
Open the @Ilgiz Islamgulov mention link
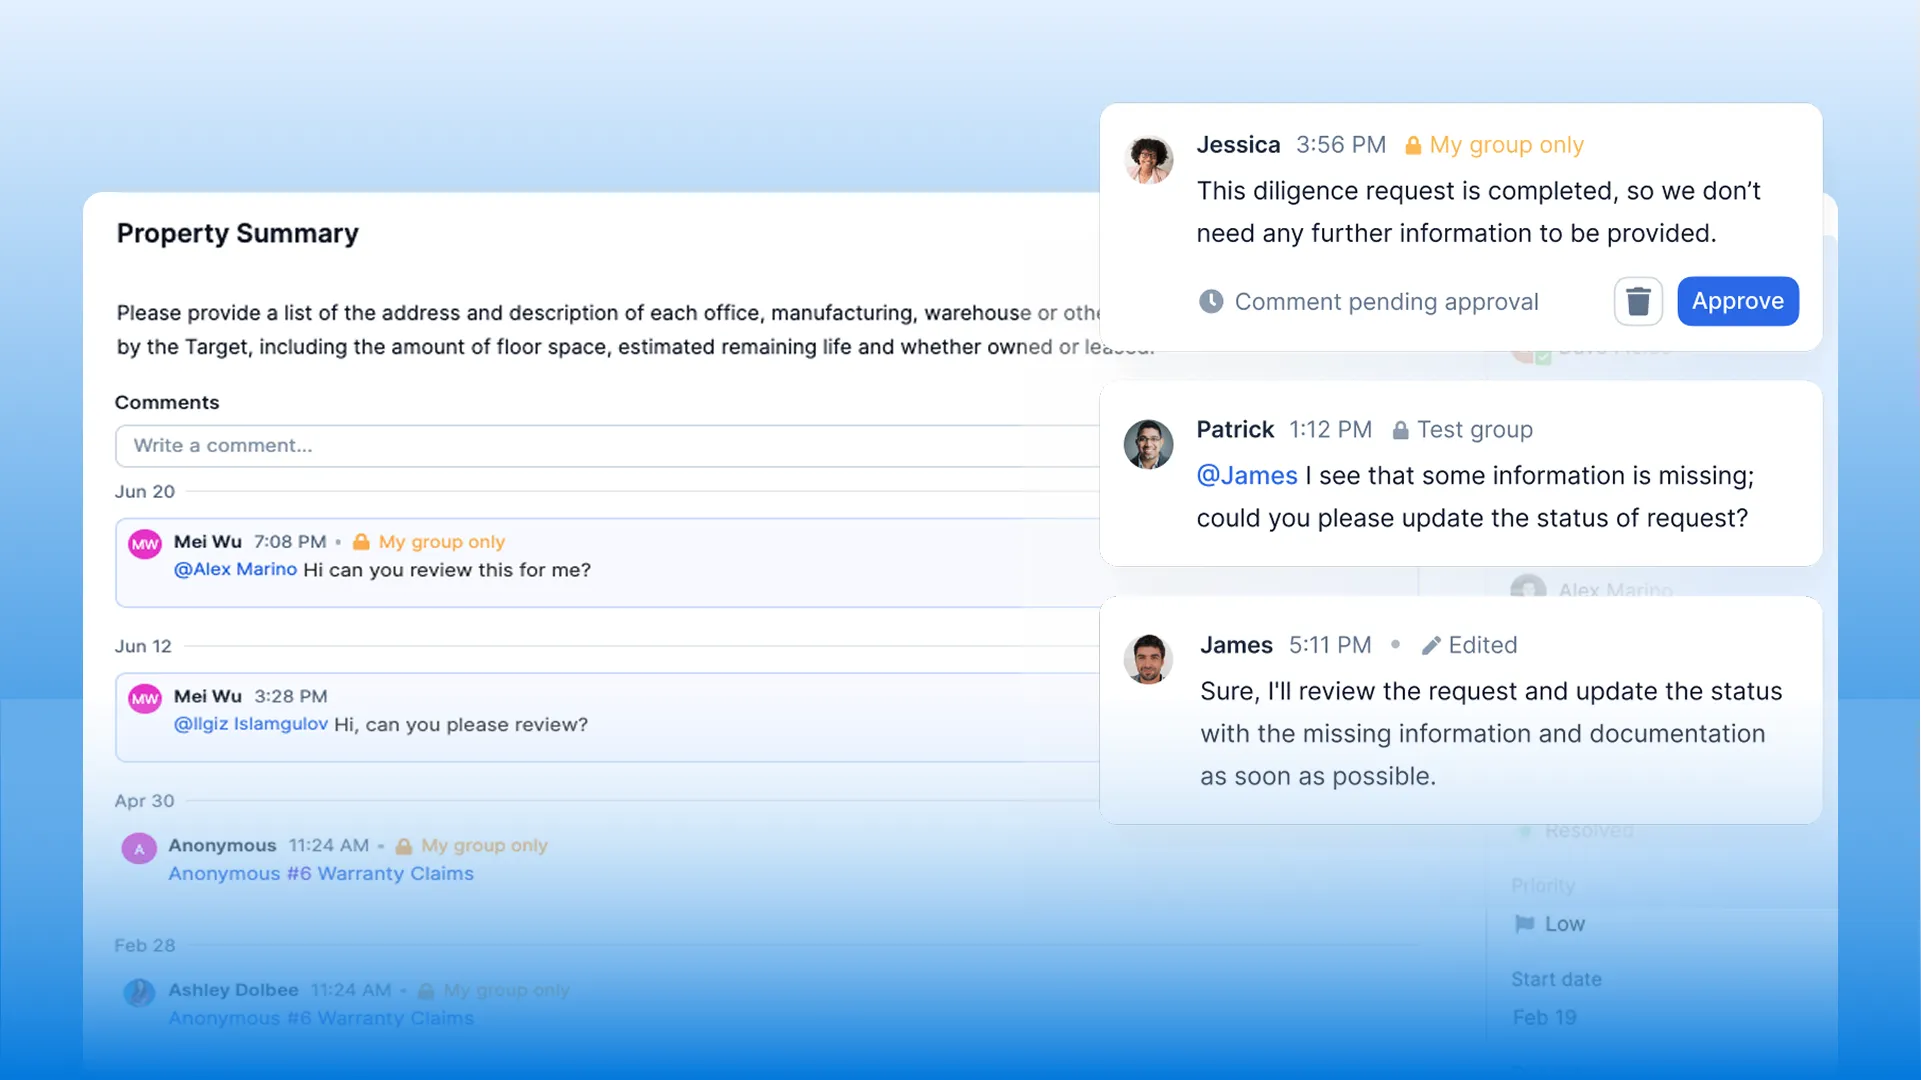(x=250, y=724)
